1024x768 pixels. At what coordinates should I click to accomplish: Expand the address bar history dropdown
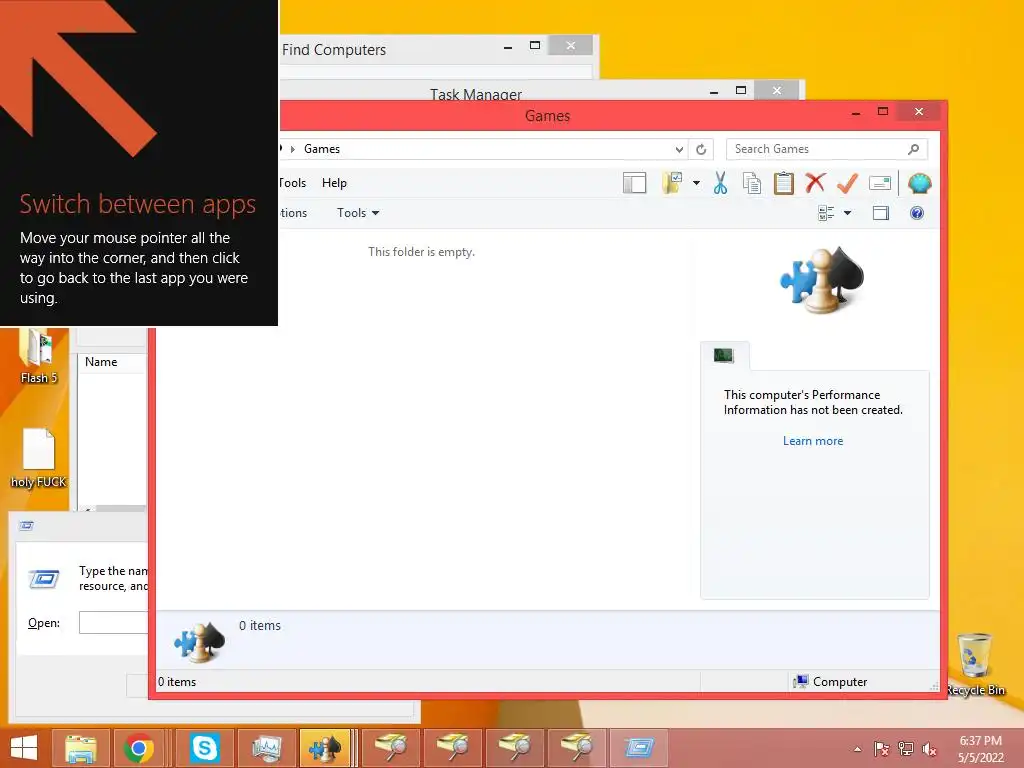tap(679, 150)
